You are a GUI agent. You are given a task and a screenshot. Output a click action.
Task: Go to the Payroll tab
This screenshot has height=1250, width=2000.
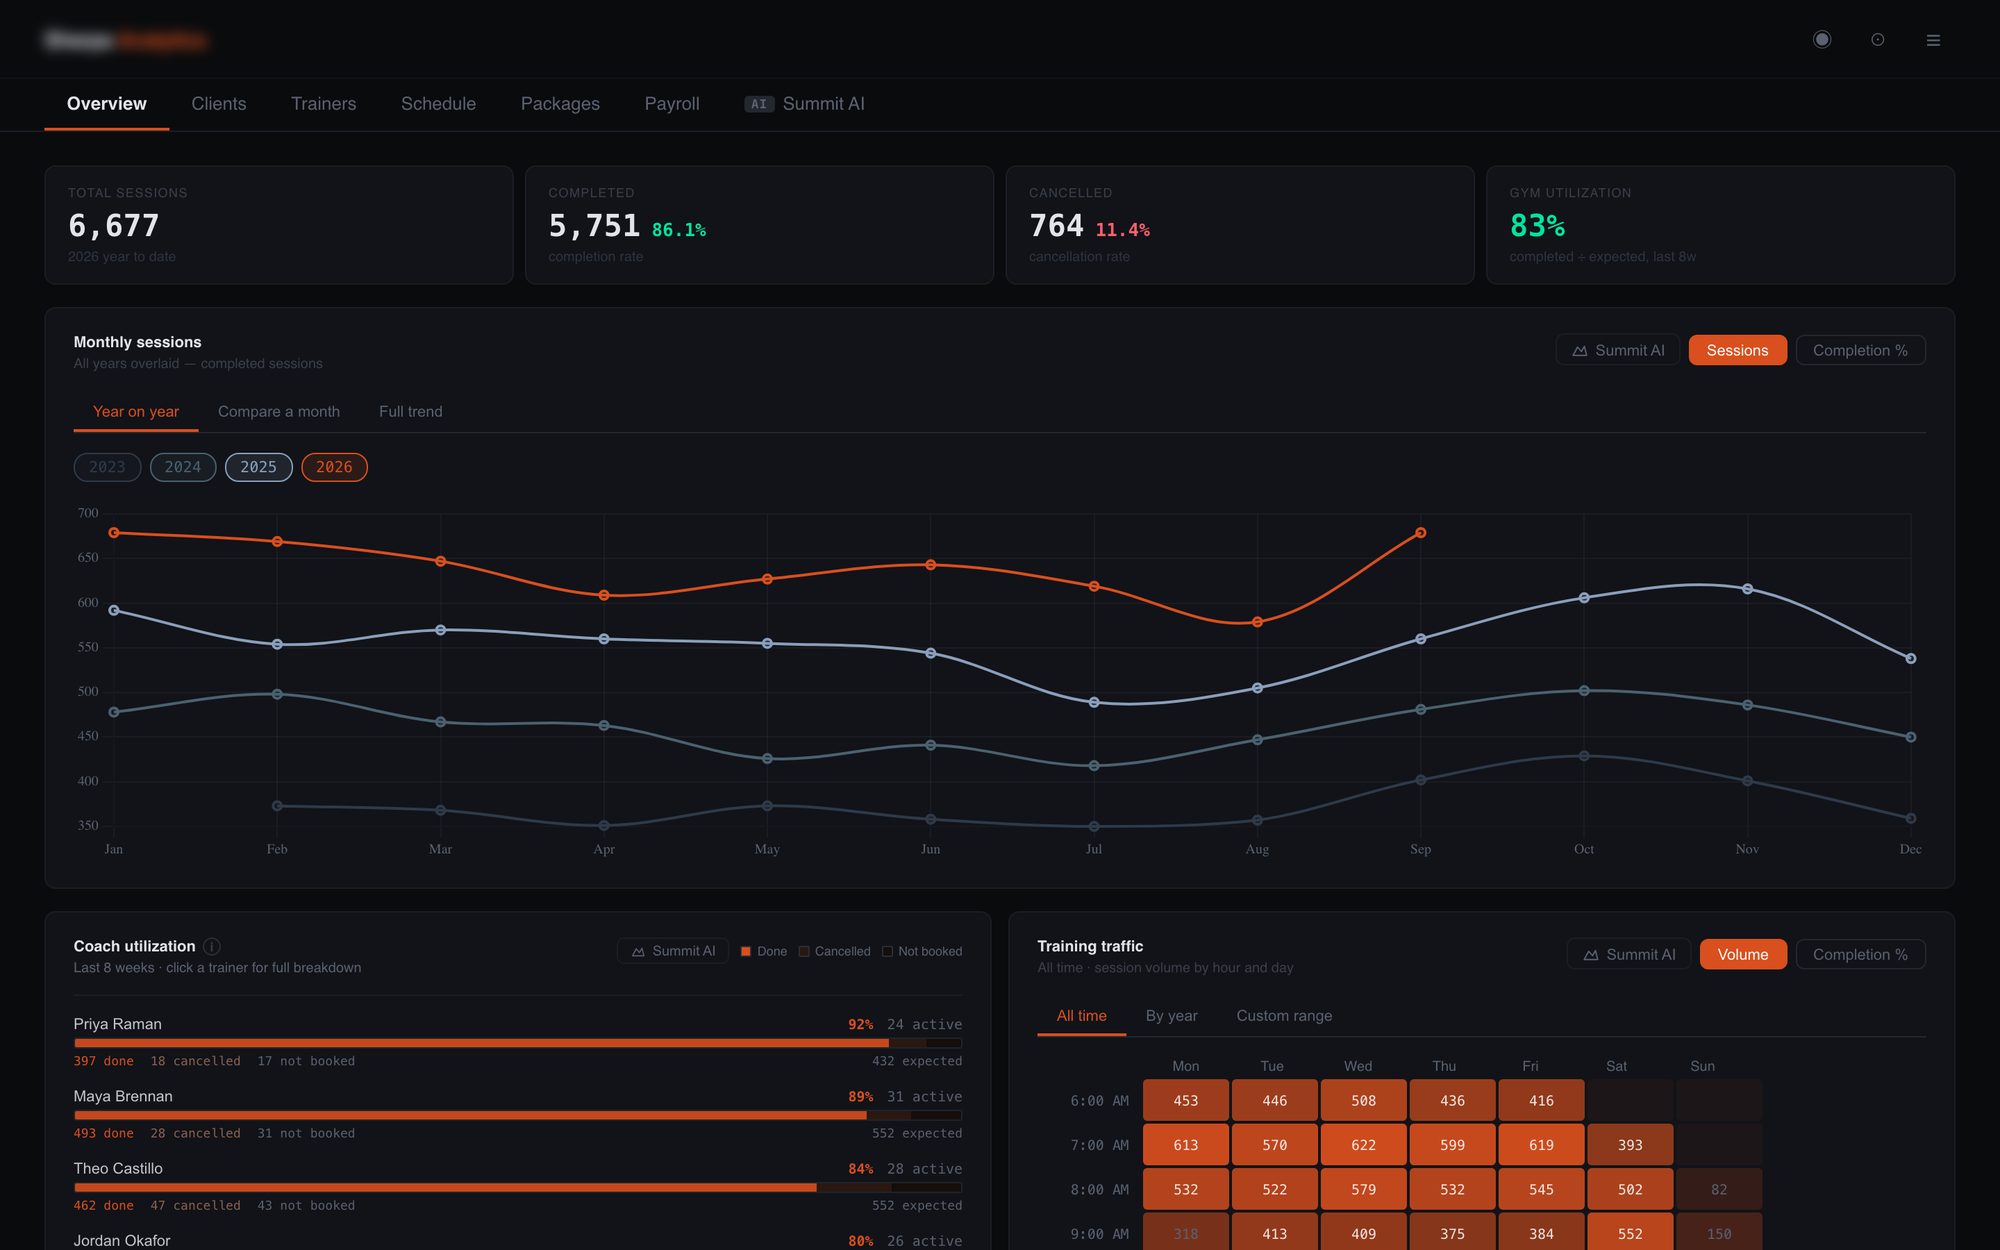click(672, 104)
